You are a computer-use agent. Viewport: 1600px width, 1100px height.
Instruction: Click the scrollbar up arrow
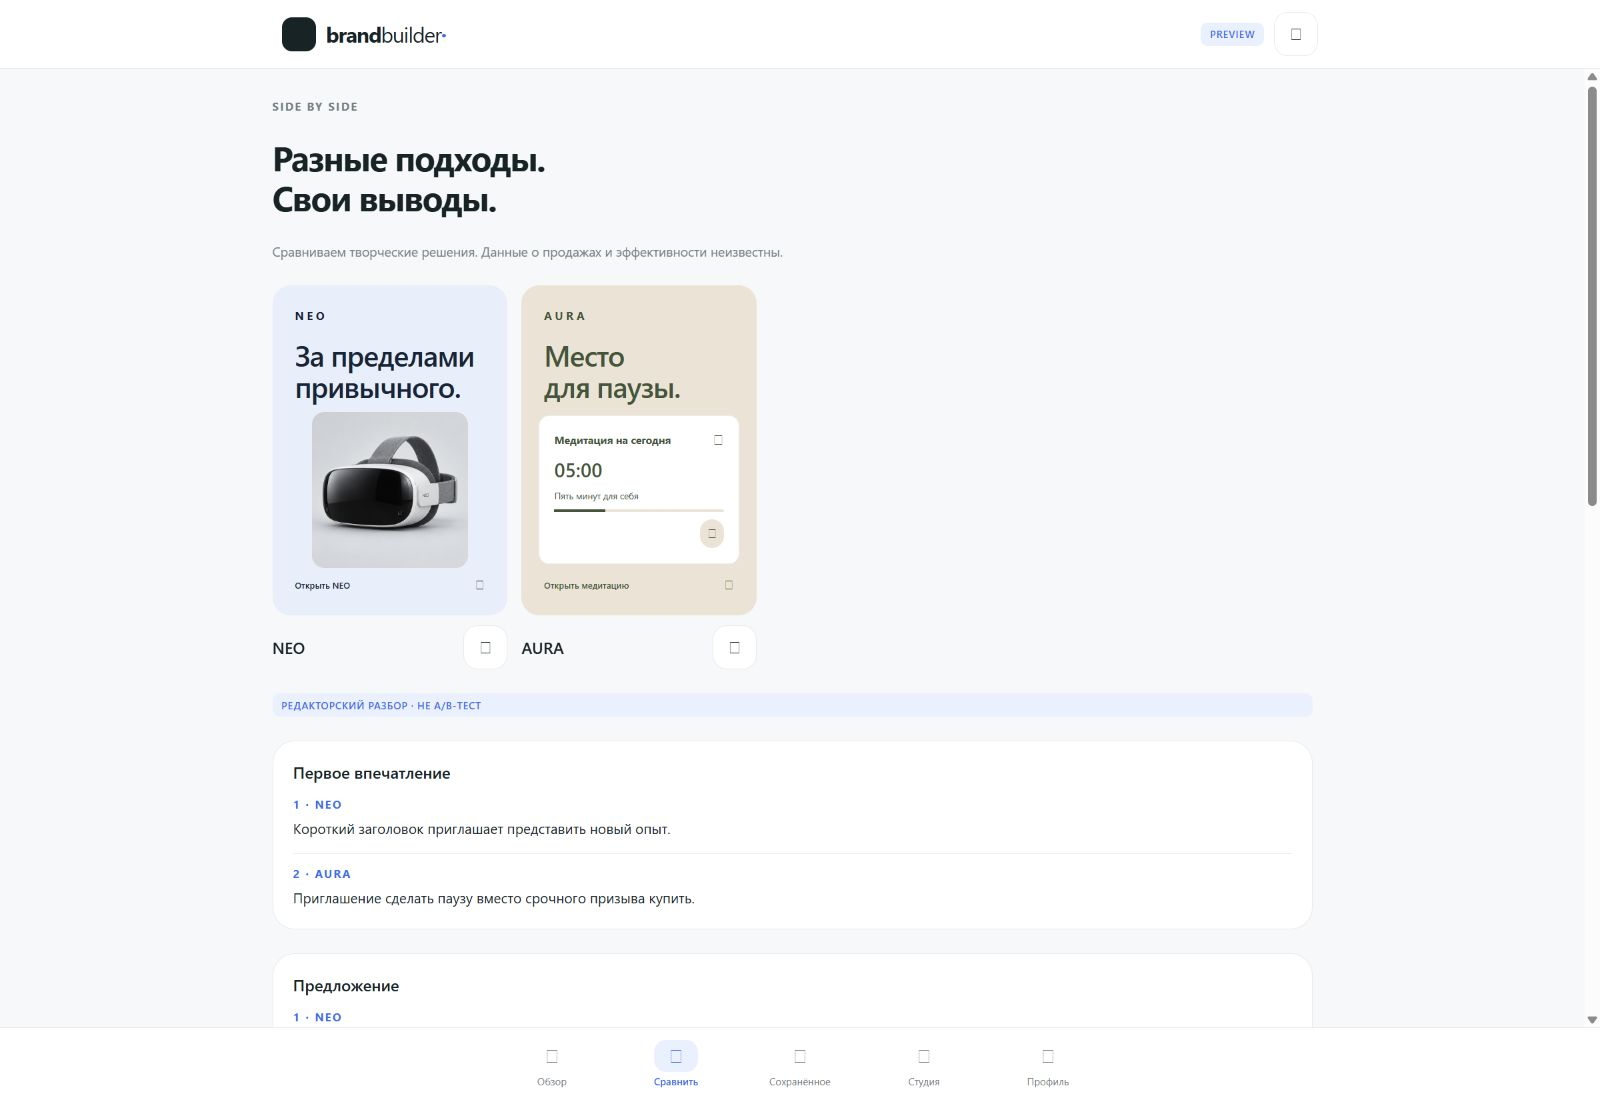pos(1592,76)
